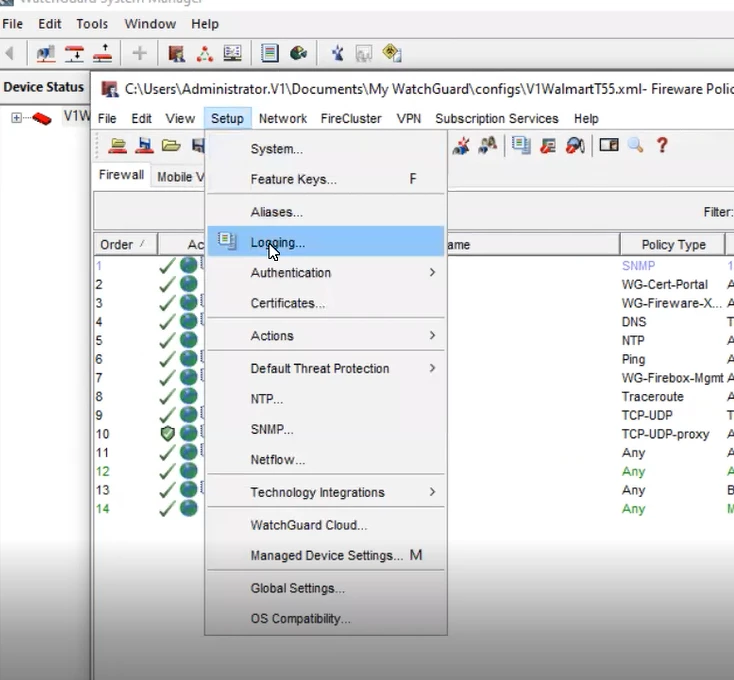Open the FireCluster menu
The image size is (734, 680).
[x=351, y=118]
